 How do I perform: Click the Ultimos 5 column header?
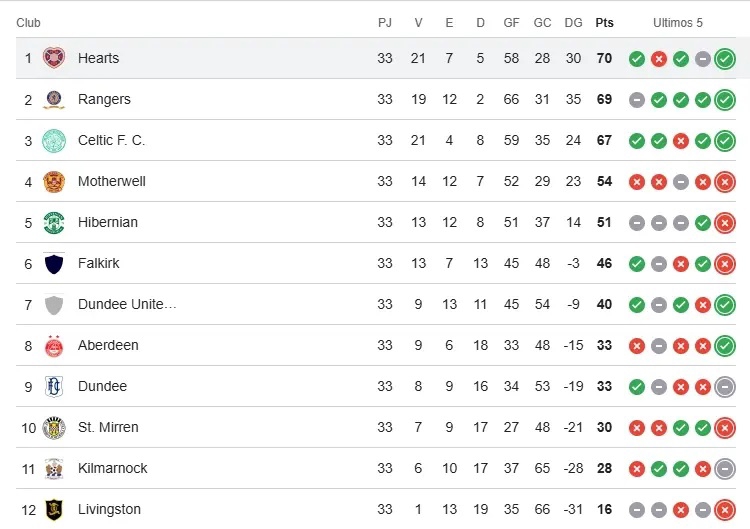coord(678,22)
